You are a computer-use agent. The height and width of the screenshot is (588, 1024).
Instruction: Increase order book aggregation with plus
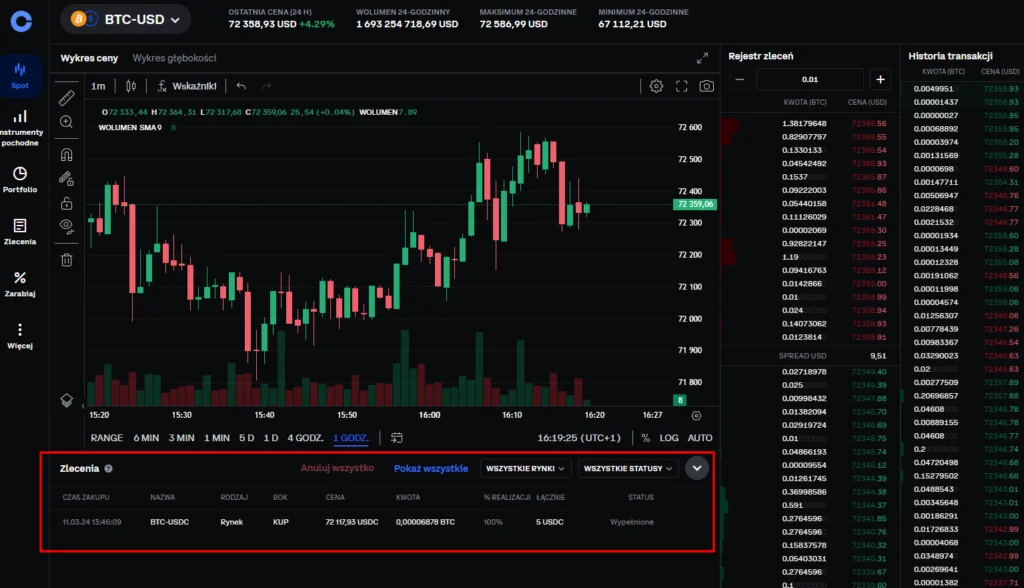(x=880, y=80)
